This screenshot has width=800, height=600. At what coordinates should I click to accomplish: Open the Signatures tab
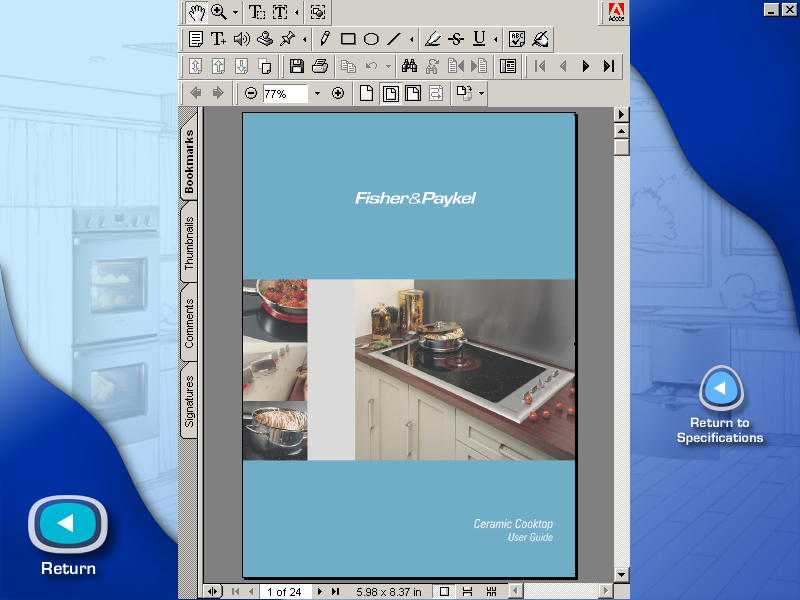pos(189,401)
